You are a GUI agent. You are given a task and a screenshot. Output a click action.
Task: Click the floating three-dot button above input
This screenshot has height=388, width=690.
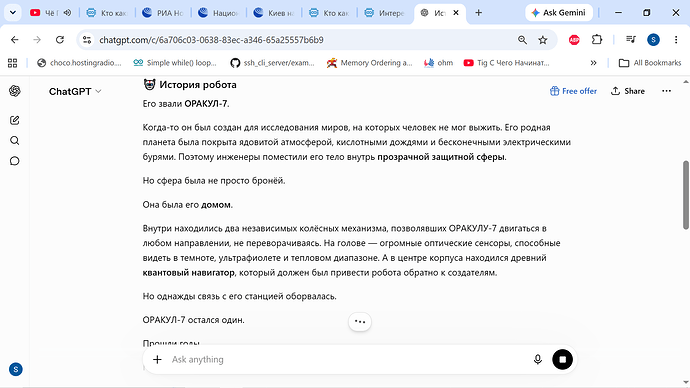(360, 322)
